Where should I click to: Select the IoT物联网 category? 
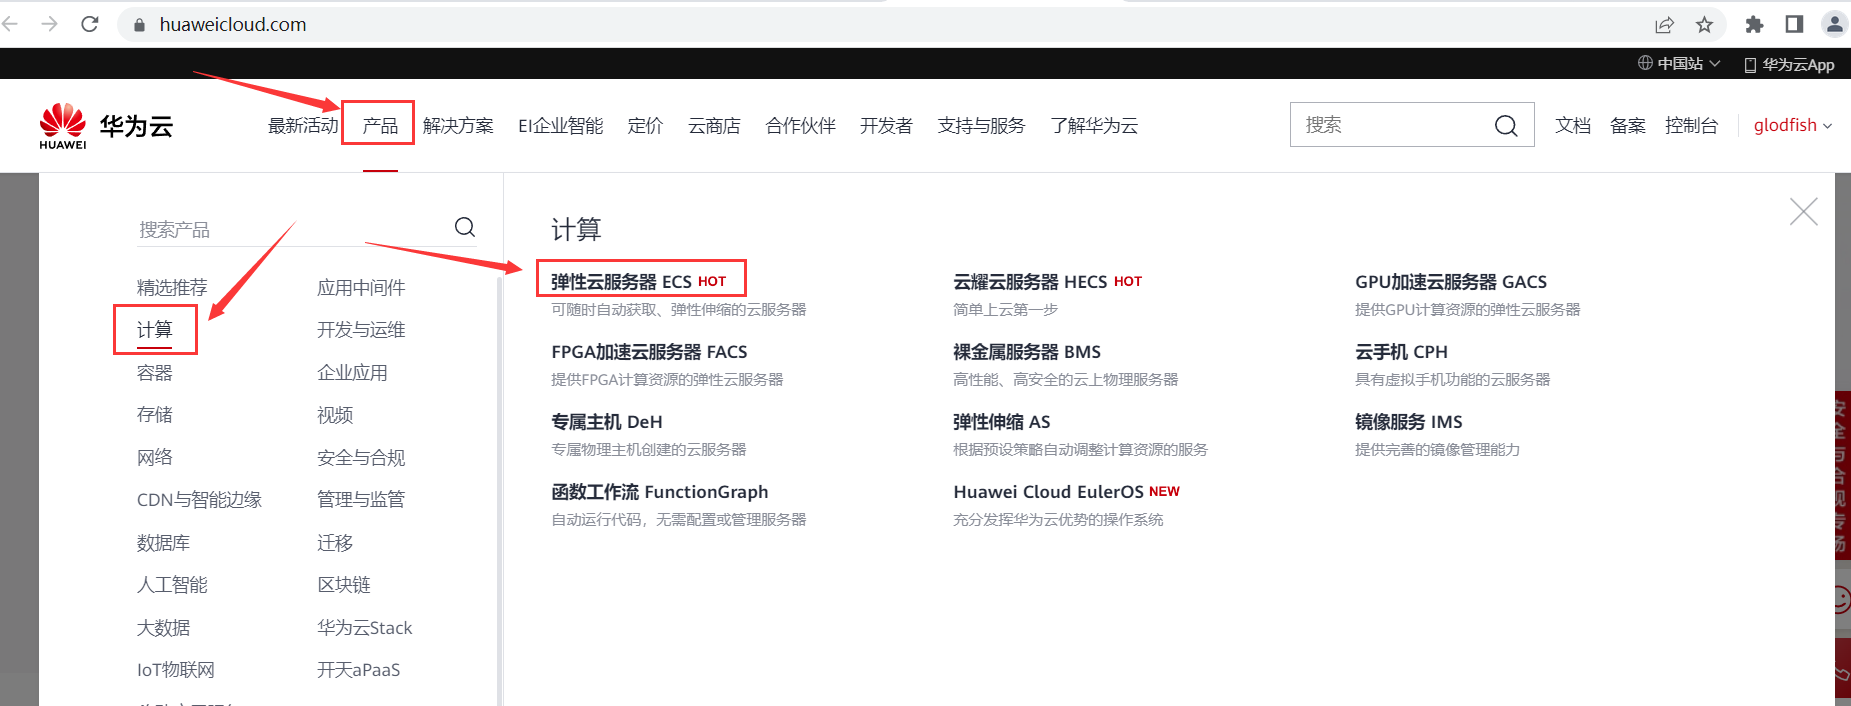point(176,670)
